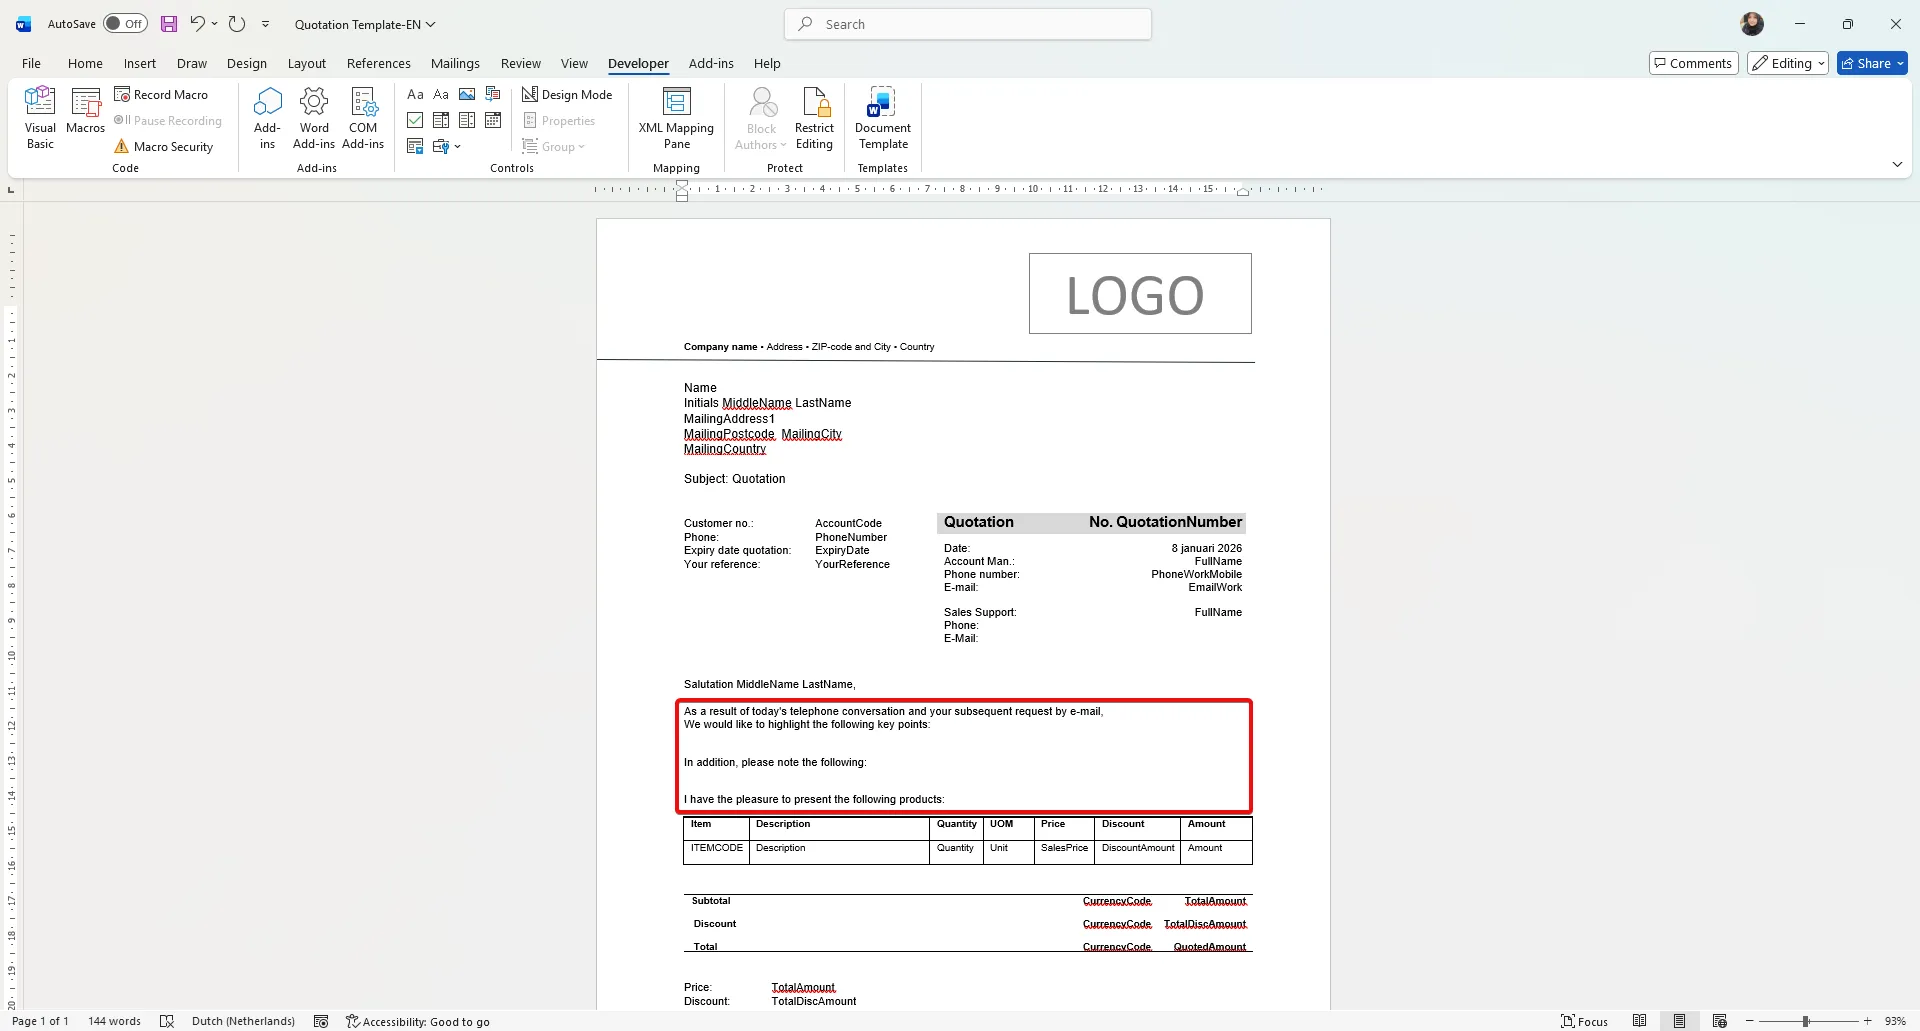Insert a Picture Content Control
This screenshot has height=1031, width=1920.
point(467,94)
